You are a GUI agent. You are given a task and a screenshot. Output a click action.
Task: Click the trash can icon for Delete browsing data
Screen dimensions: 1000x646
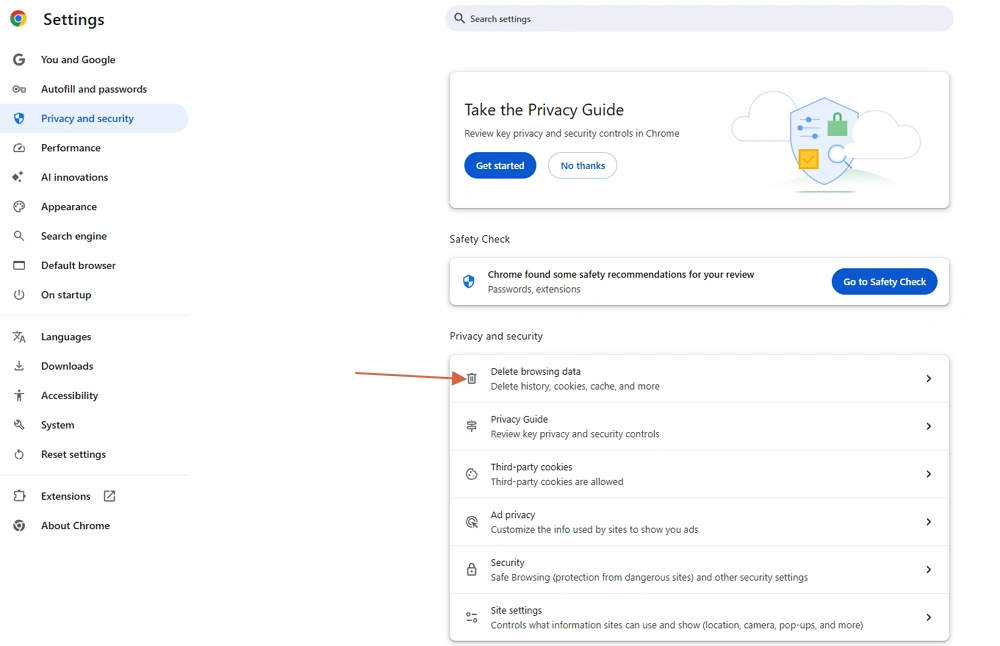(x=471, y=378)
